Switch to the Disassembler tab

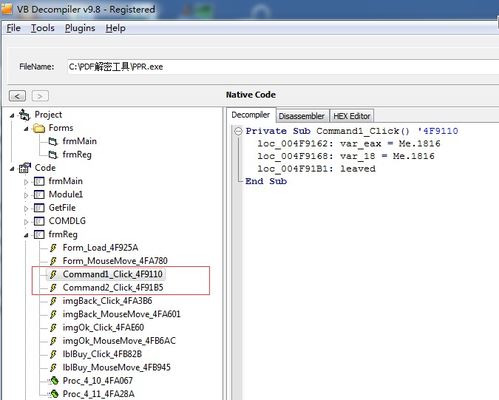tap(301, 116)
